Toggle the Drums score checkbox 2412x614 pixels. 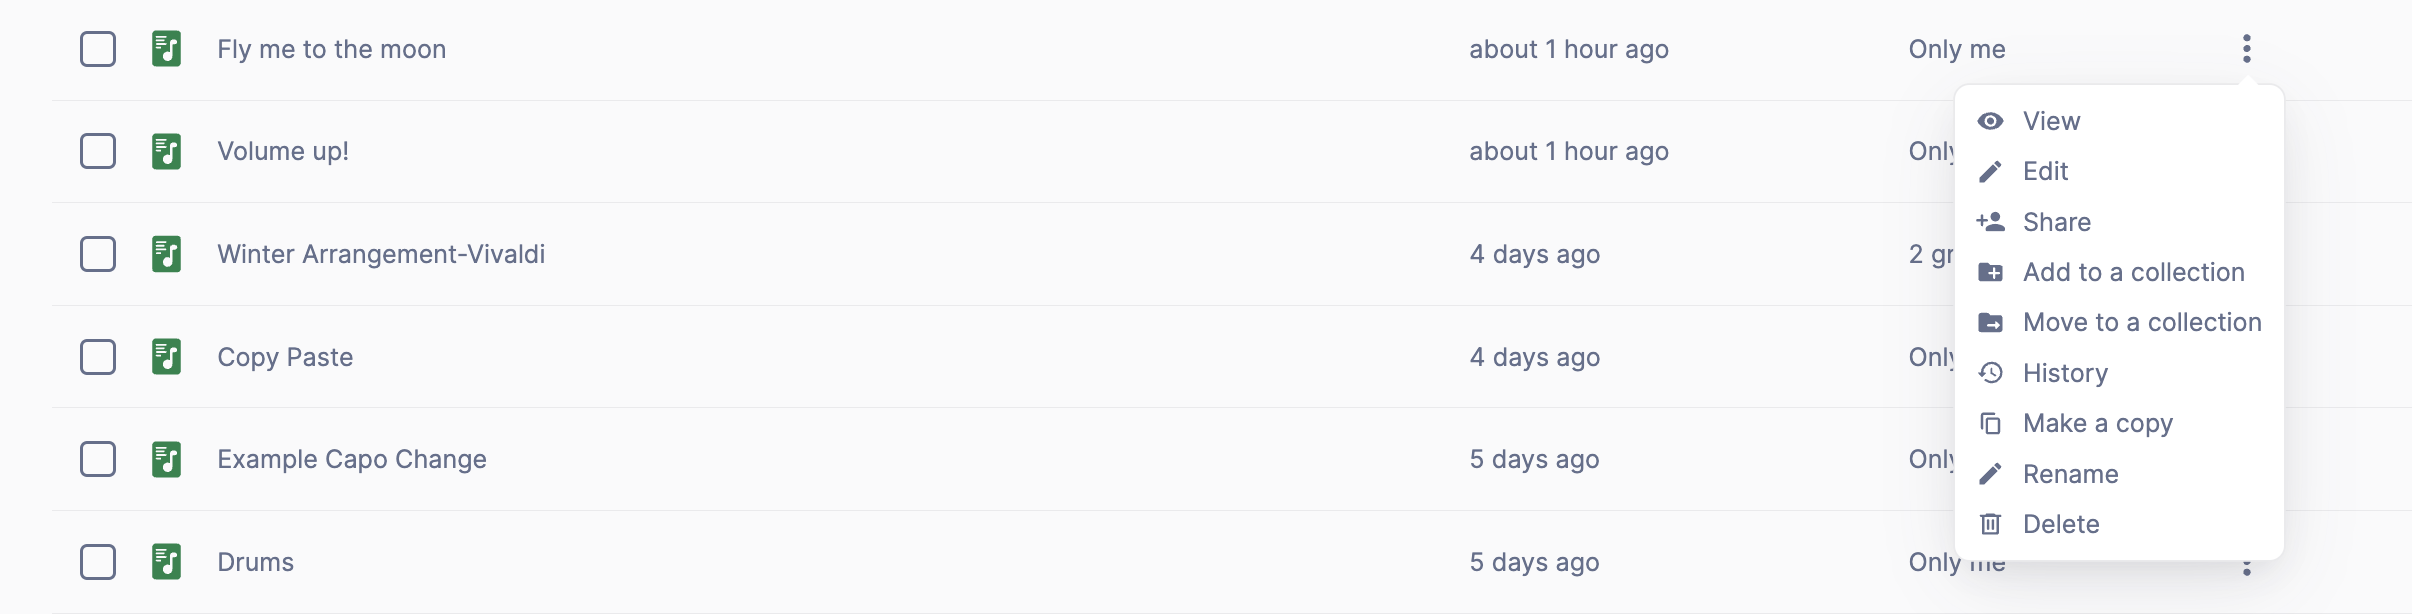98,562
